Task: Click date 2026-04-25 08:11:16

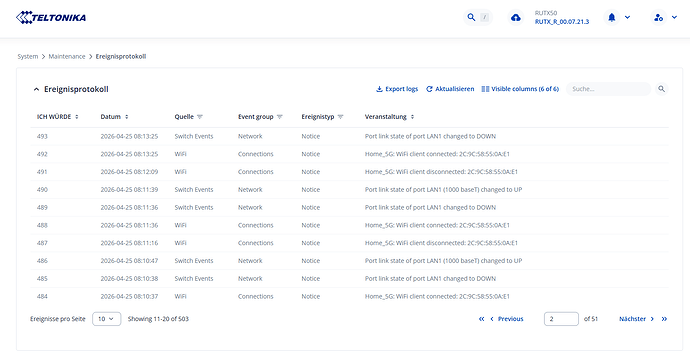Action: (129, 243)
